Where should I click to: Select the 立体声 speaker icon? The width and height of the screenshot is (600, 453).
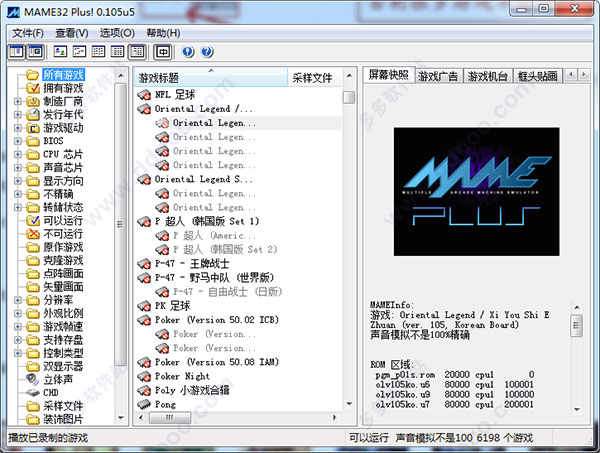(33, 380)
